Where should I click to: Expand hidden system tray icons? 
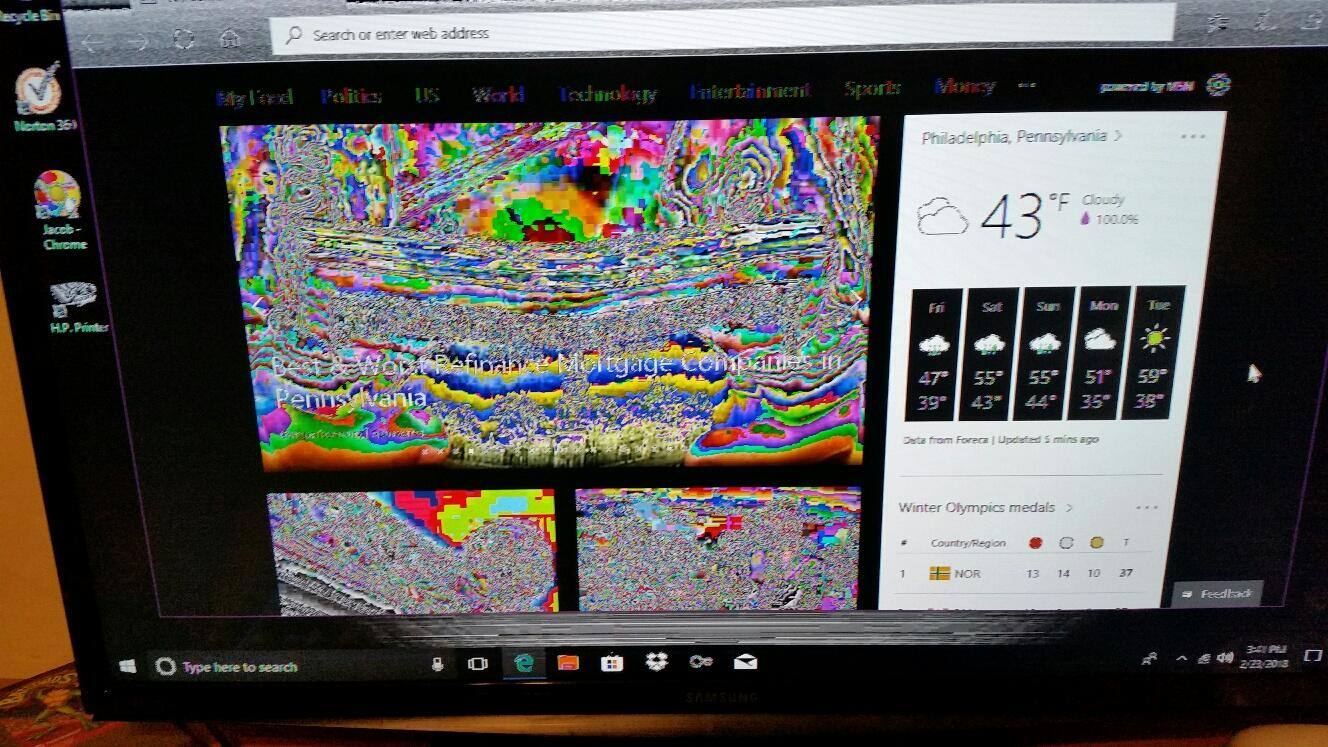click(x=1181, y=658)
